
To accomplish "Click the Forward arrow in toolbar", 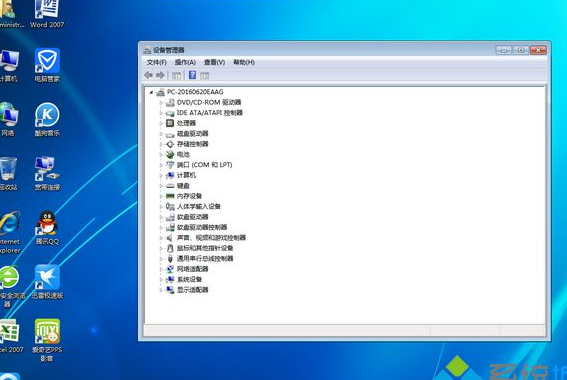I will click(x=160, y=75).
